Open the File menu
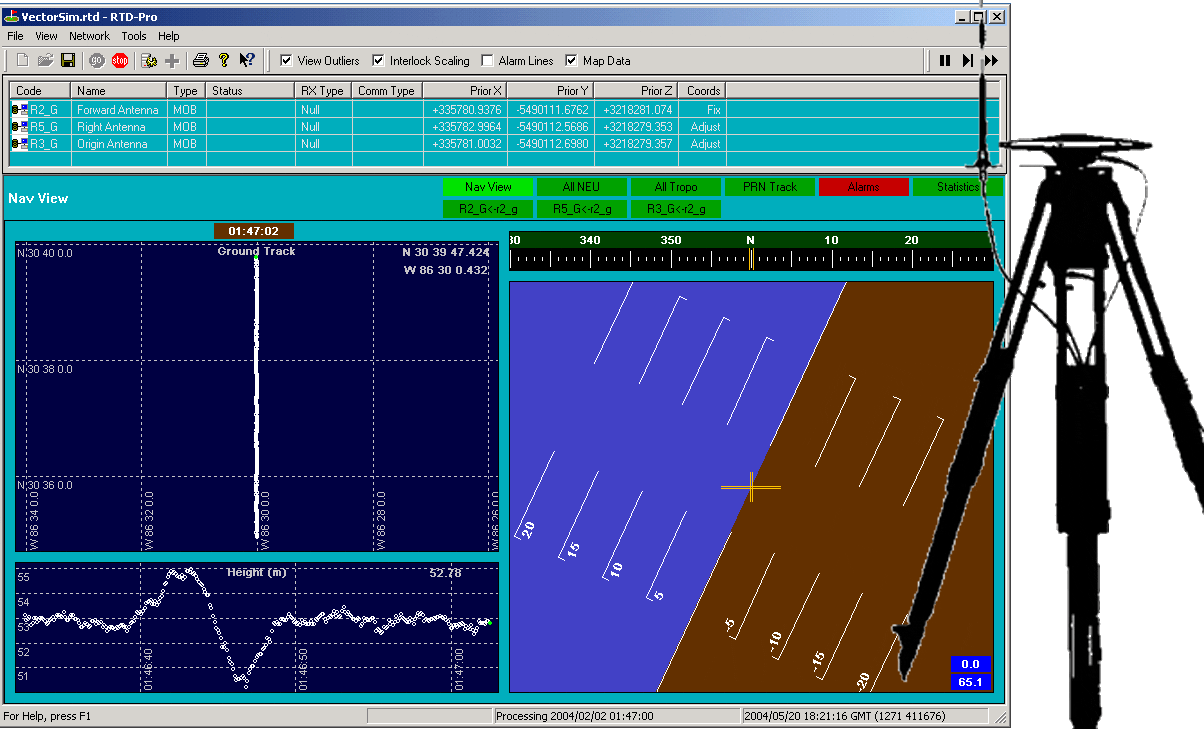The height and width of the screenshot is (729, 1204). (15, 36)
